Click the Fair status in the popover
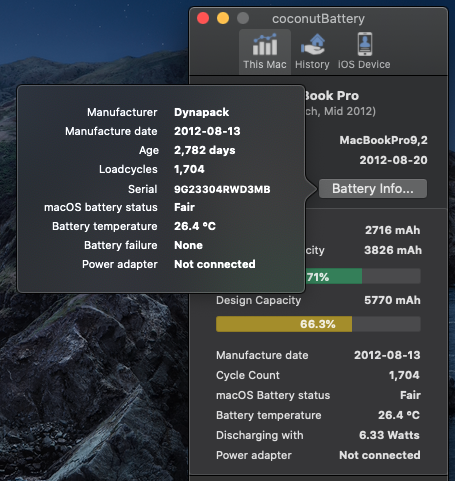Screen dimensions: 455x481 tap(184, 207)
